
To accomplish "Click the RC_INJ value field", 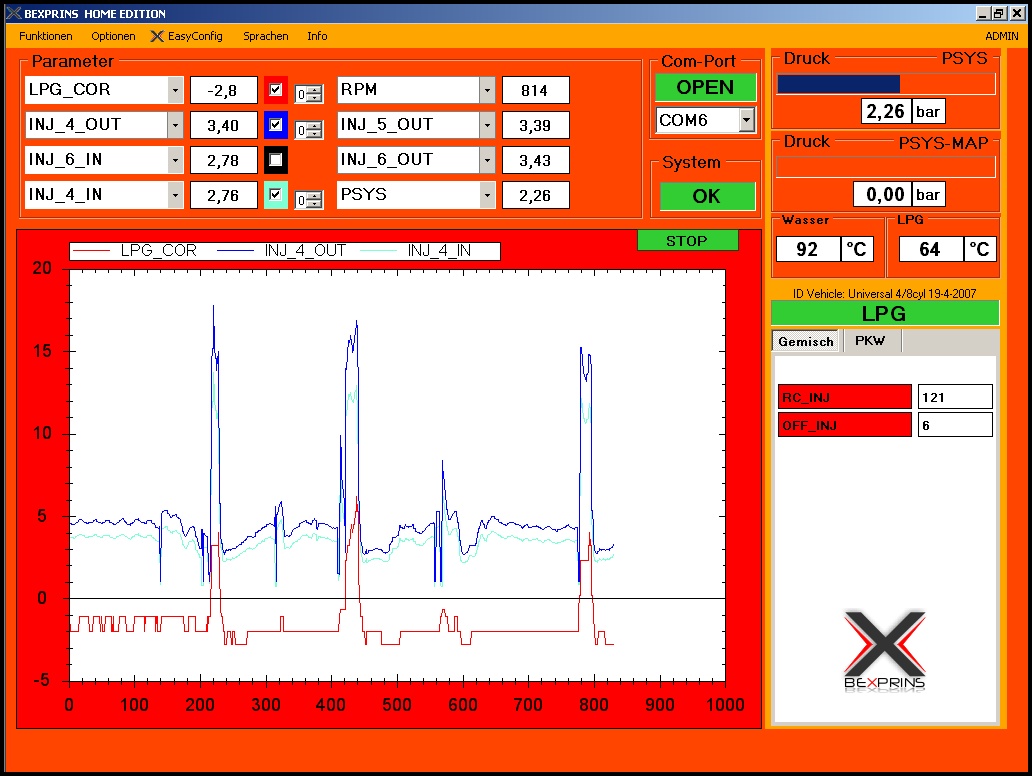I will tap(955, 397).
